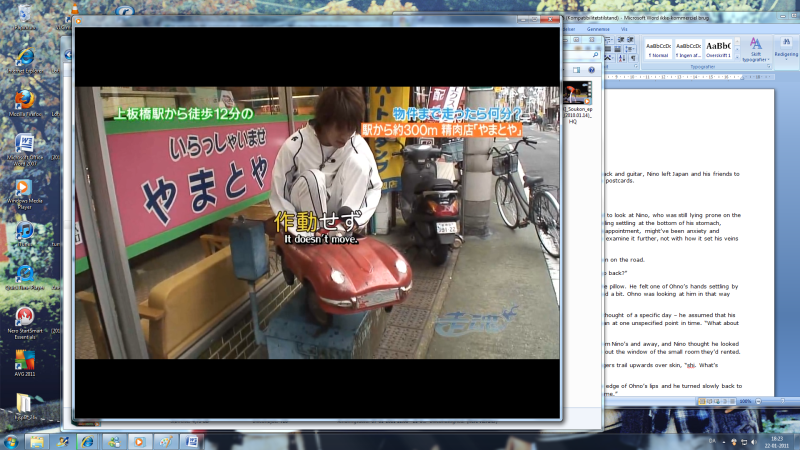Click the volume icon in system tray

(754, 442)
